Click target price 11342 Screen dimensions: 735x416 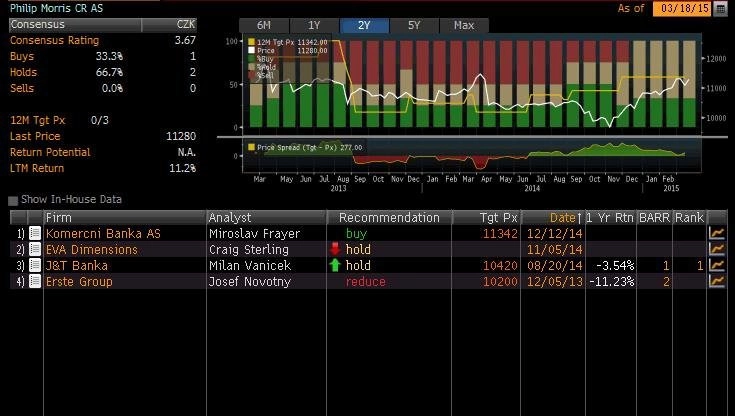tap(500, 234)
